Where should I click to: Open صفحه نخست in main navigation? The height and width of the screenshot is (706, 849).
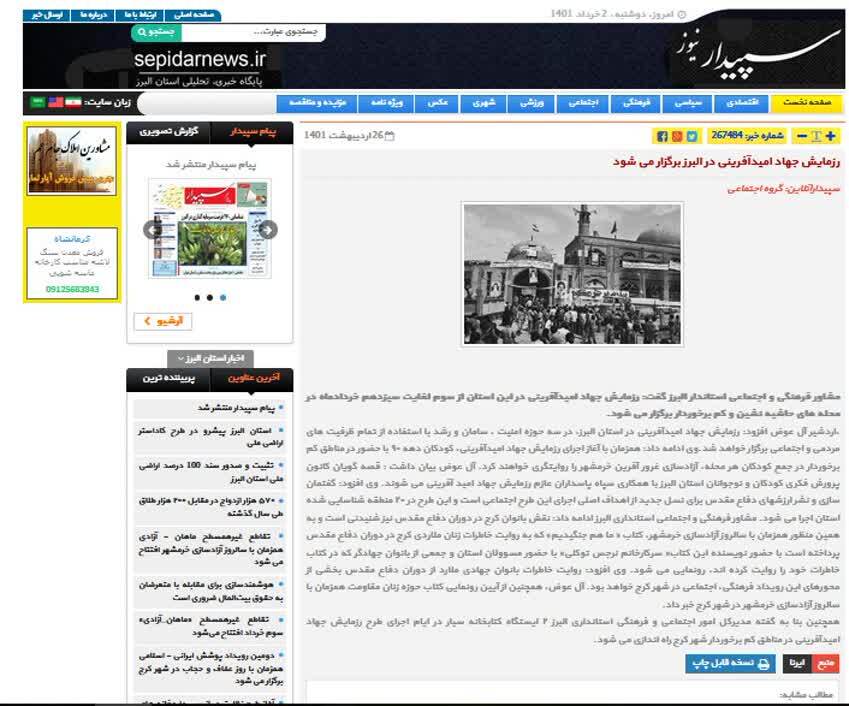tap(807, 103)
